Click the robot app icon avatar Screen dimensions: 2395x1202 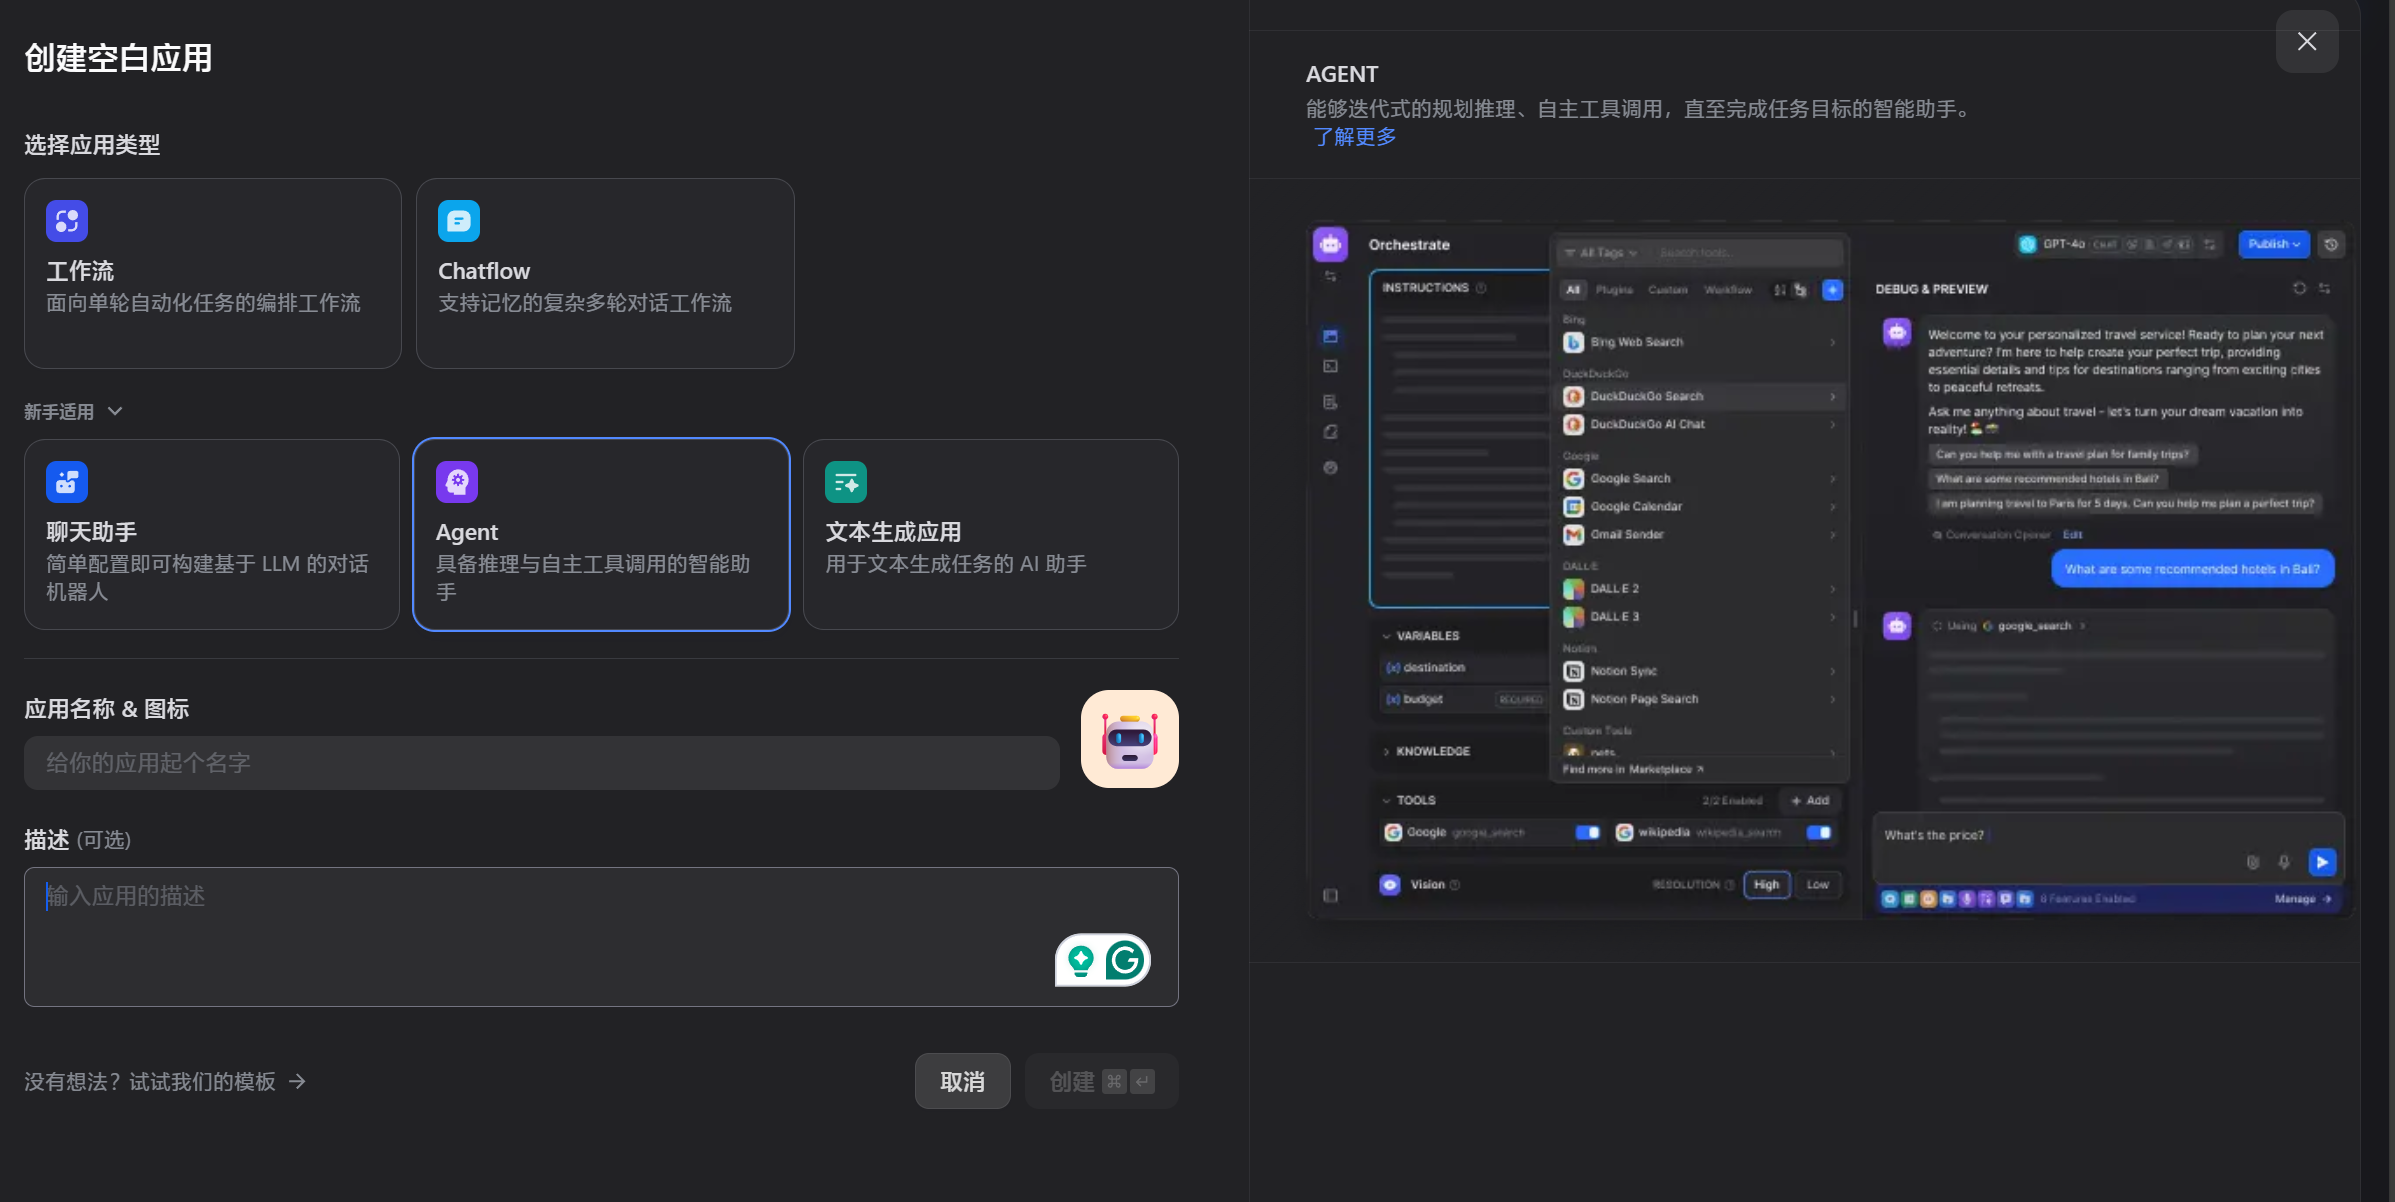pos(1129,739)
